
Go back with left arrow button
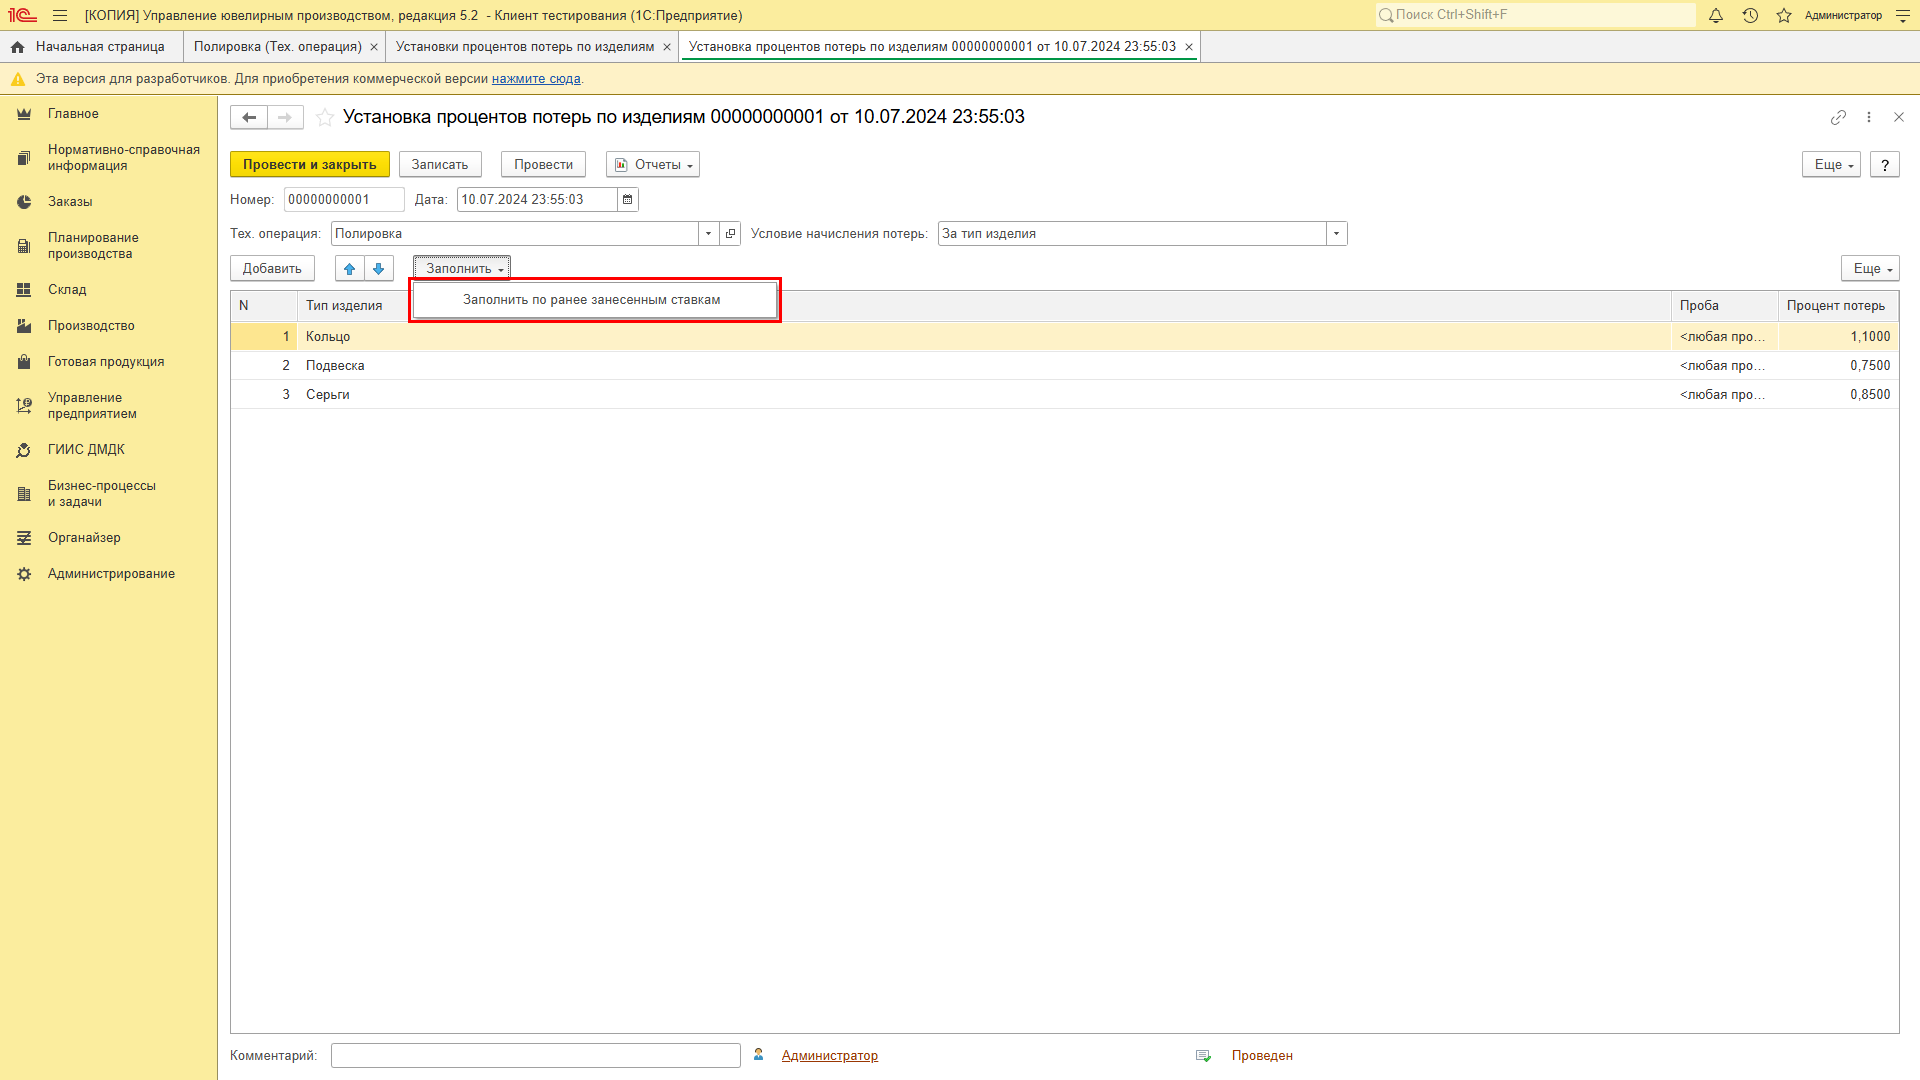249,117
